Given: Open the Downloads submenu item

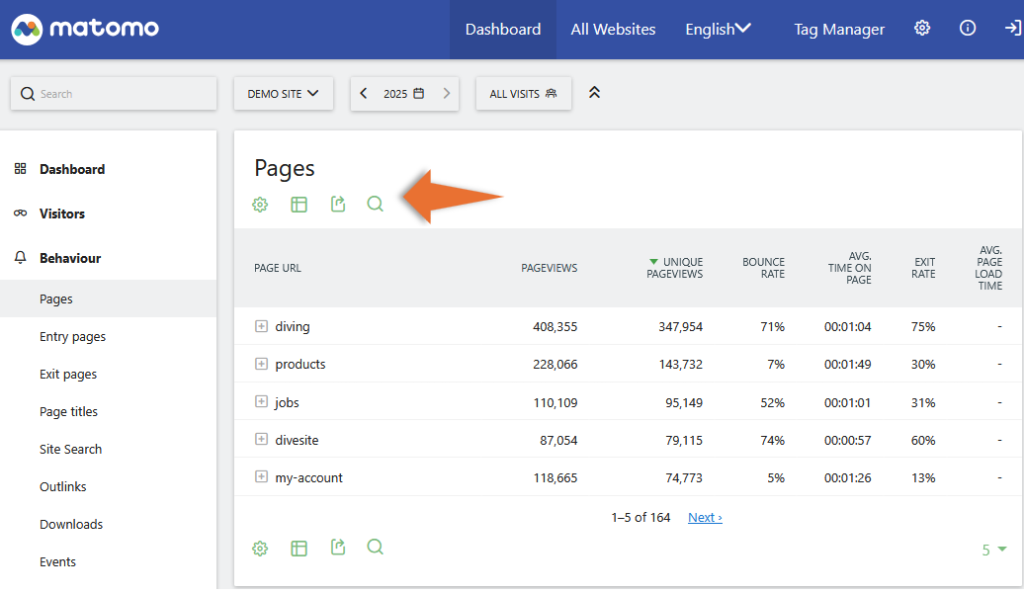Looking at the screenshot, I should tap(71, 524).
